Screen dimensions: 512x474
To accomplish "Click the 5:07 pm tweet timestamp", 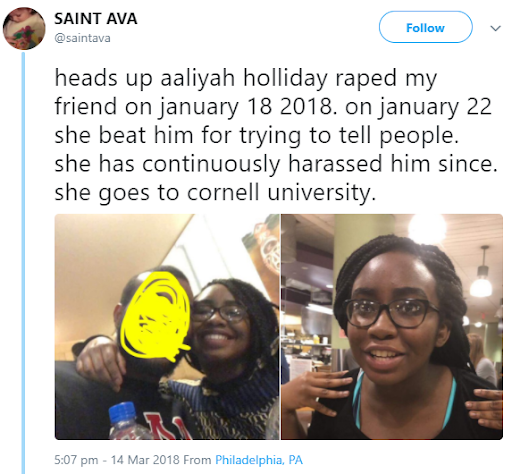I will [76, 460].
